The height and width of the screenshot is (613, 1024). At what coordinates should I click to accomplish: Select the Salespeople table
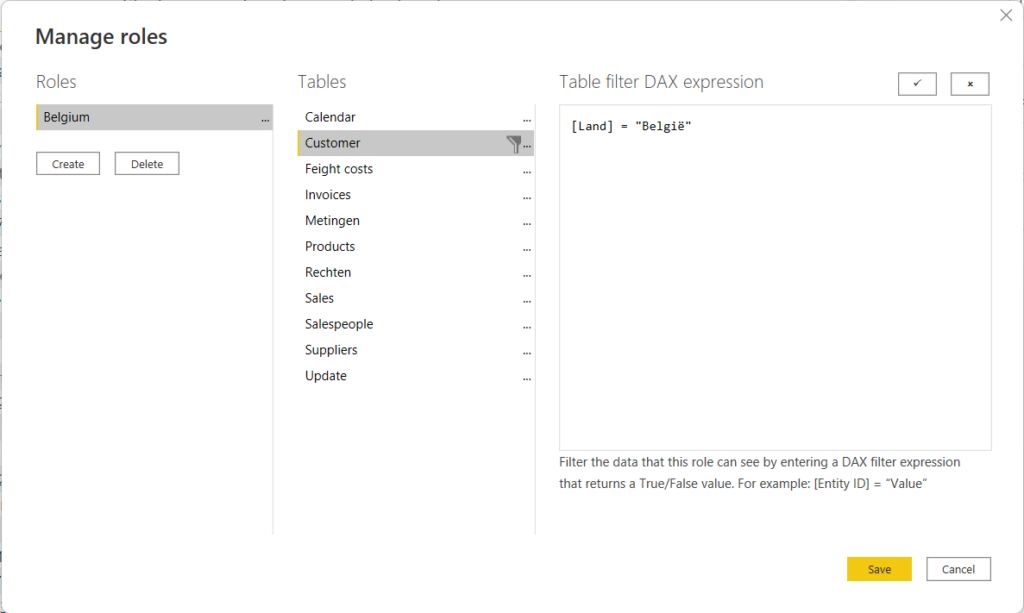(x=339, y=324)
